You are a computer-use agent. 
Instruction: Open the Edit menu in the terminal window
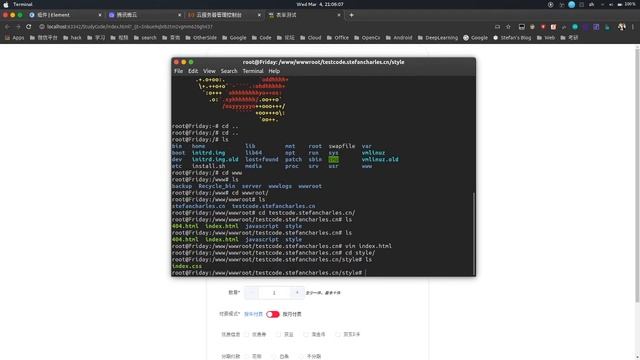click(x=193, y=71)
